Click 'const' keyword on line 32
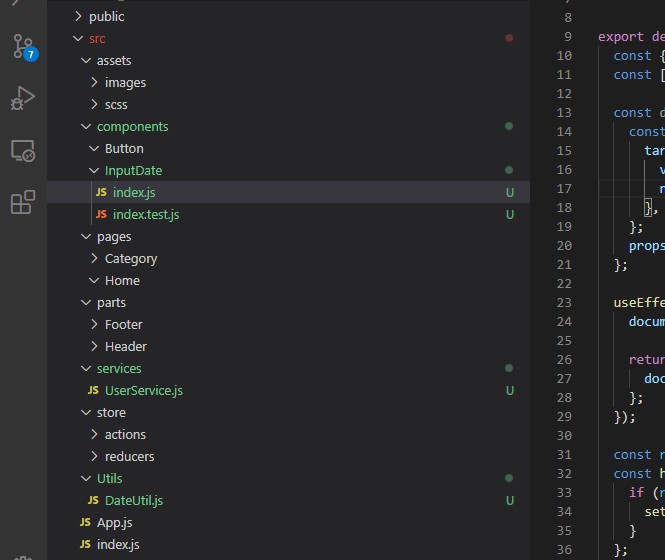This screenshot has height=560, width=665. click(x=632, y=473)
